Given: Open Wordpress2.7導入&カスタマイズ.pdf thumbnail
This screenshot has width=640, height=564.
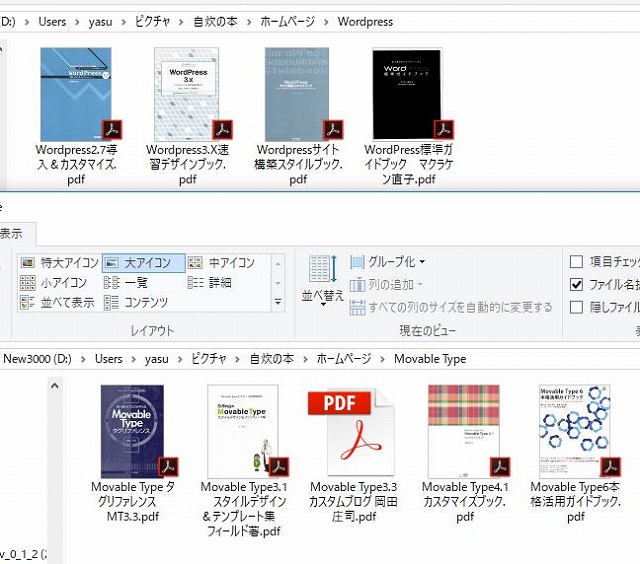Looking at the screenshot, I should (76, 94).
